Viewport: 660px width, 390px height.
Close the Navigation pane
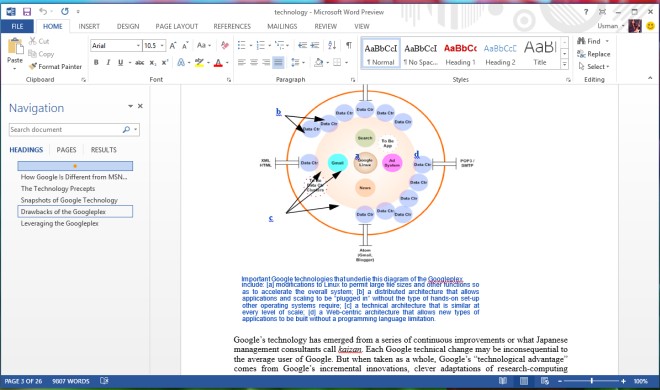coord(140,106)
